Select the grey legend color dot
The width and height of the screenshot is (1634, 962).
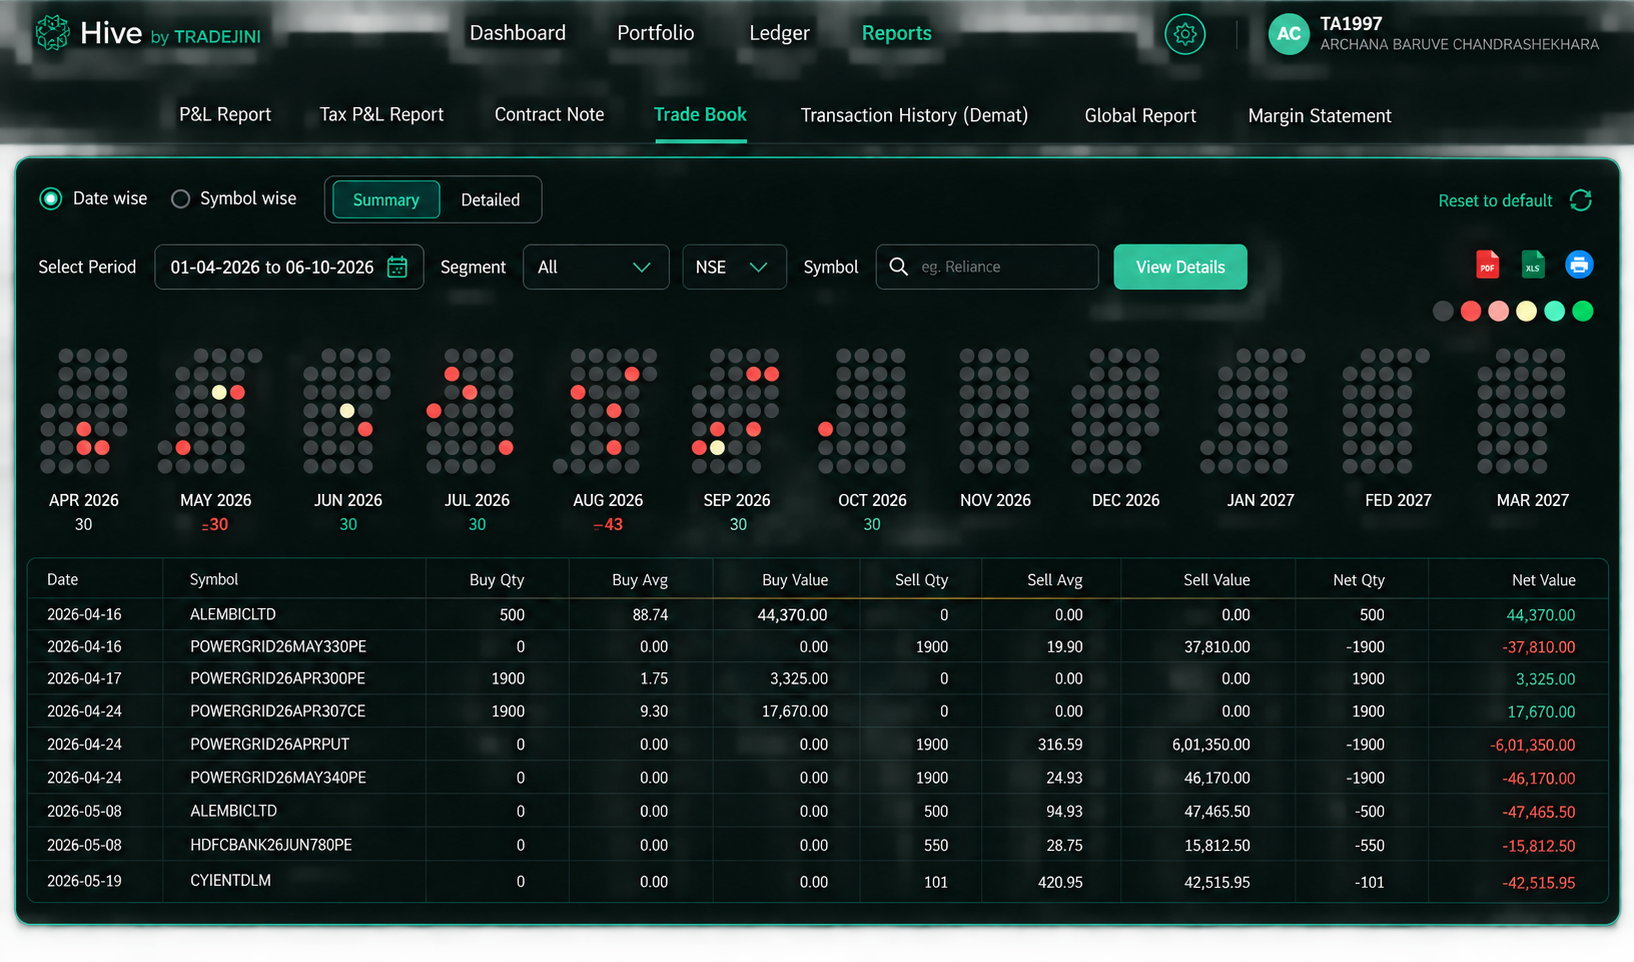[1442, 311]
